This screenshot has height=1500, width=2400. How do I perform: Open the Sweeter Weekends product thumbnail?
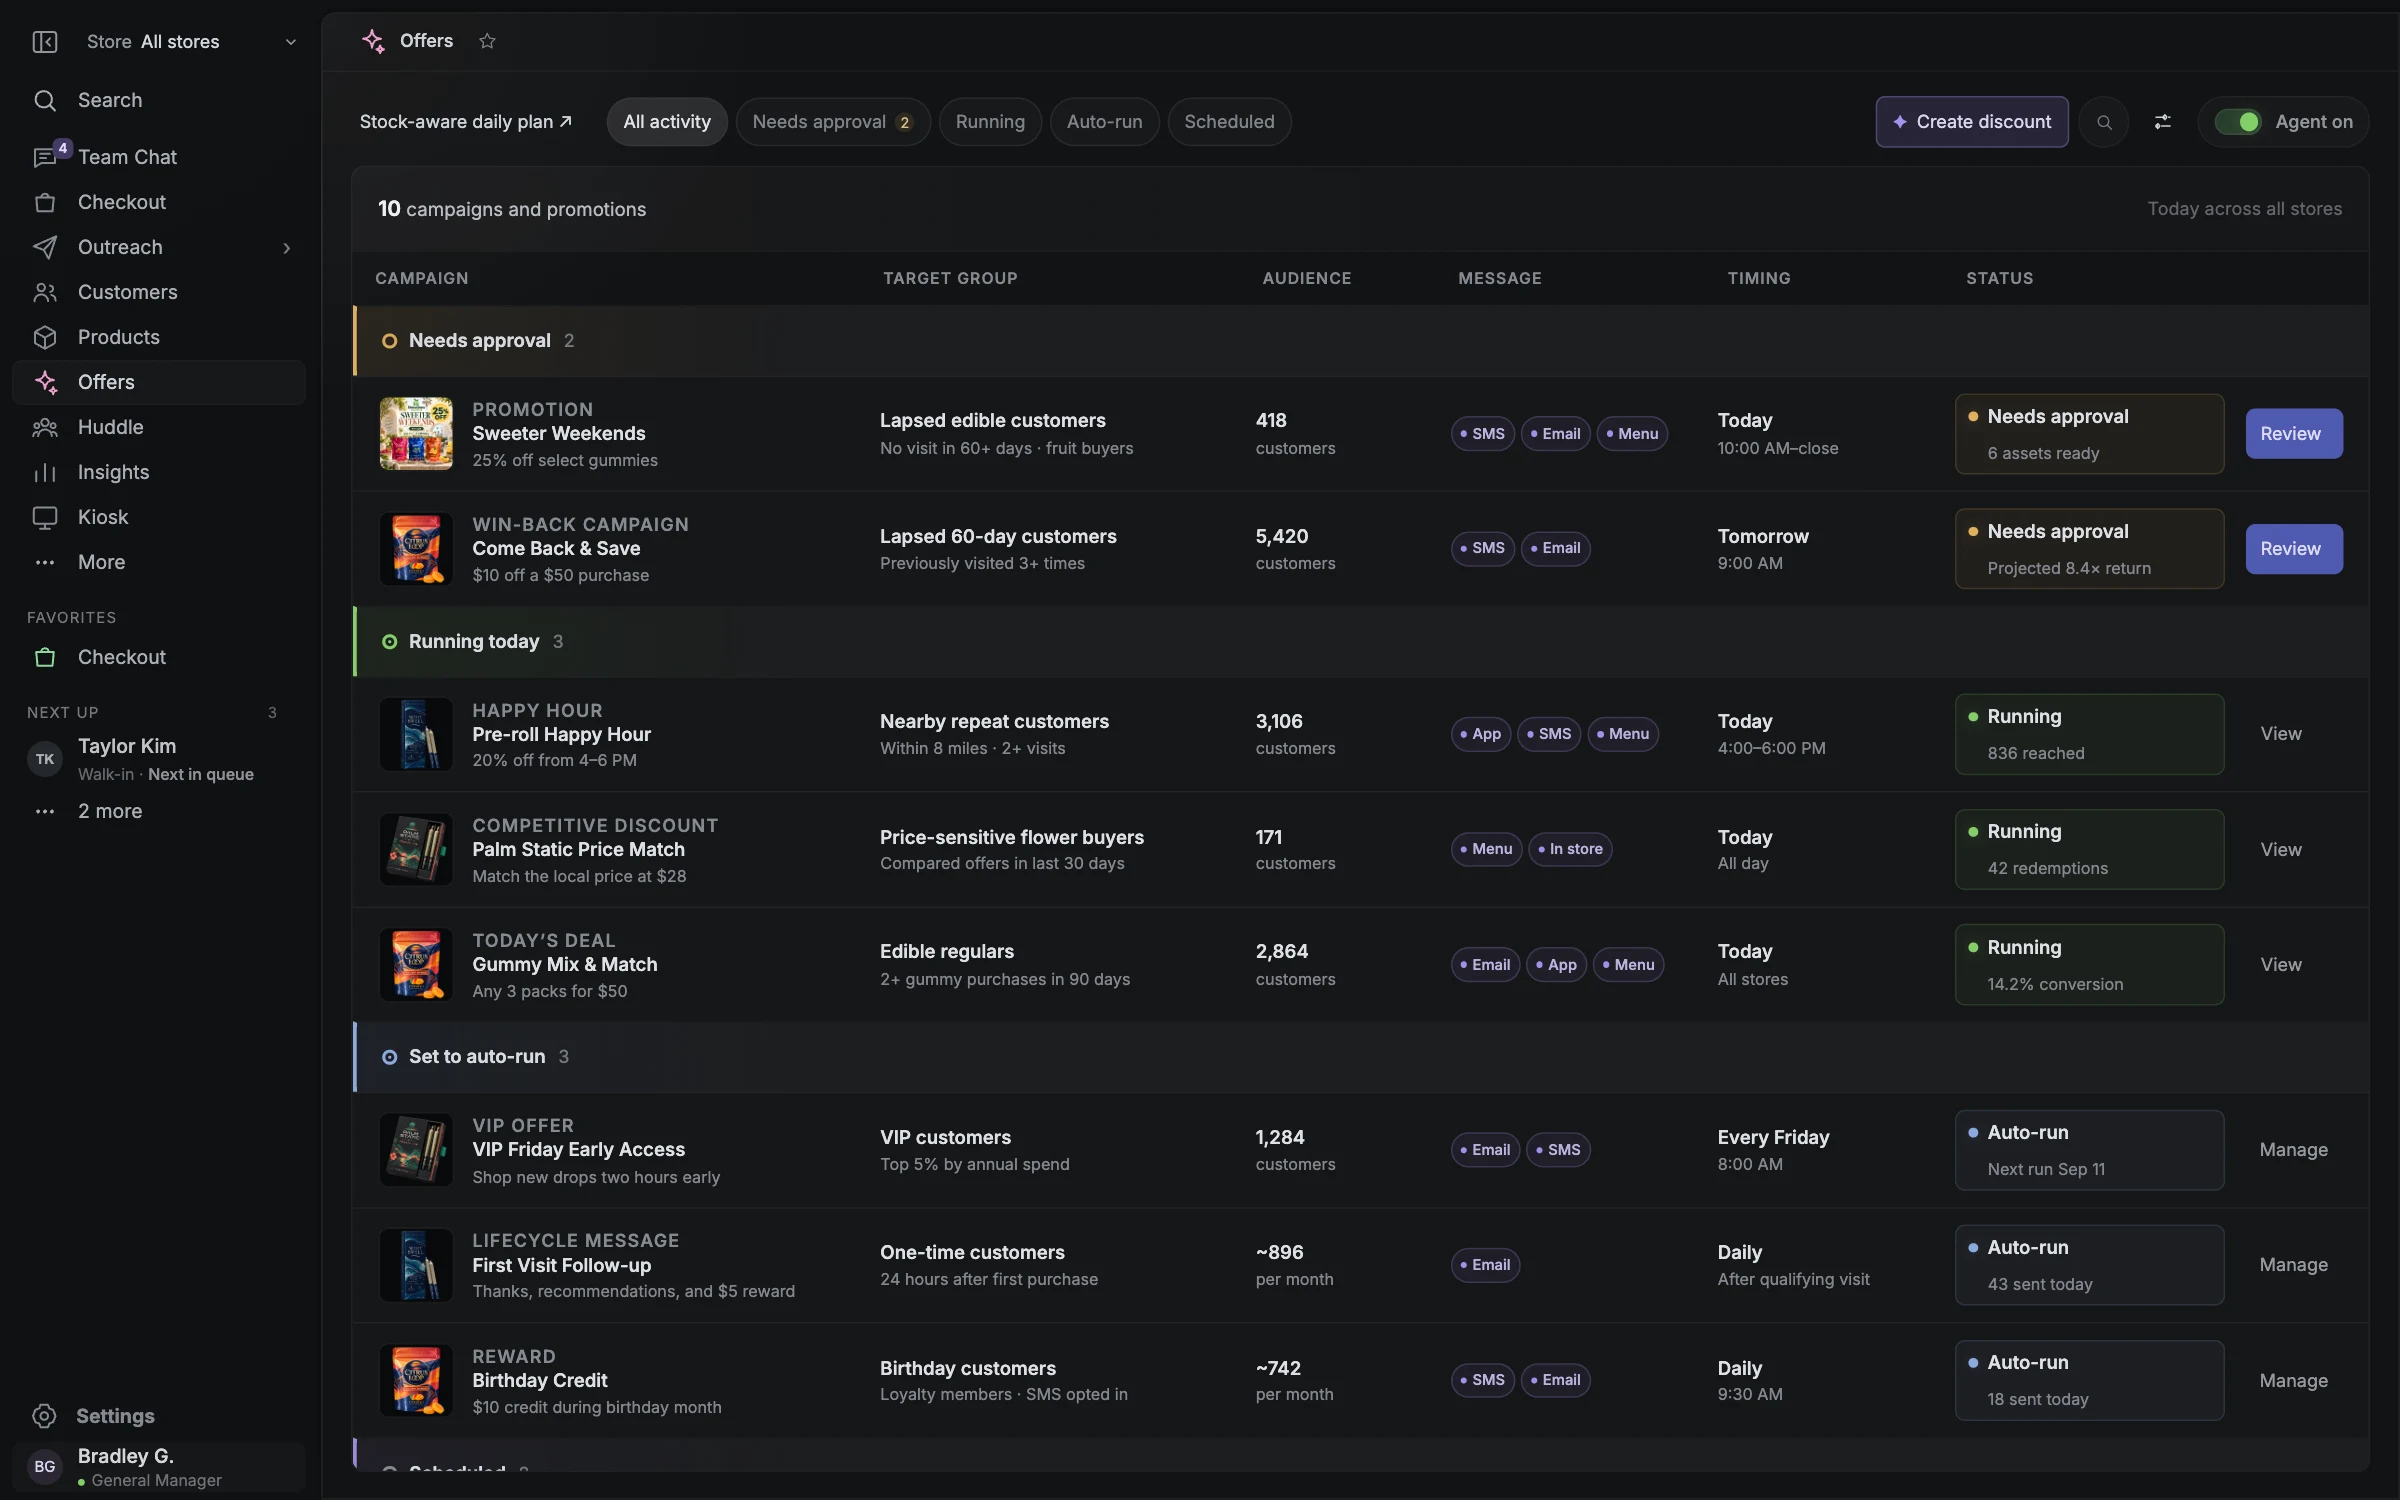(416, 434)
